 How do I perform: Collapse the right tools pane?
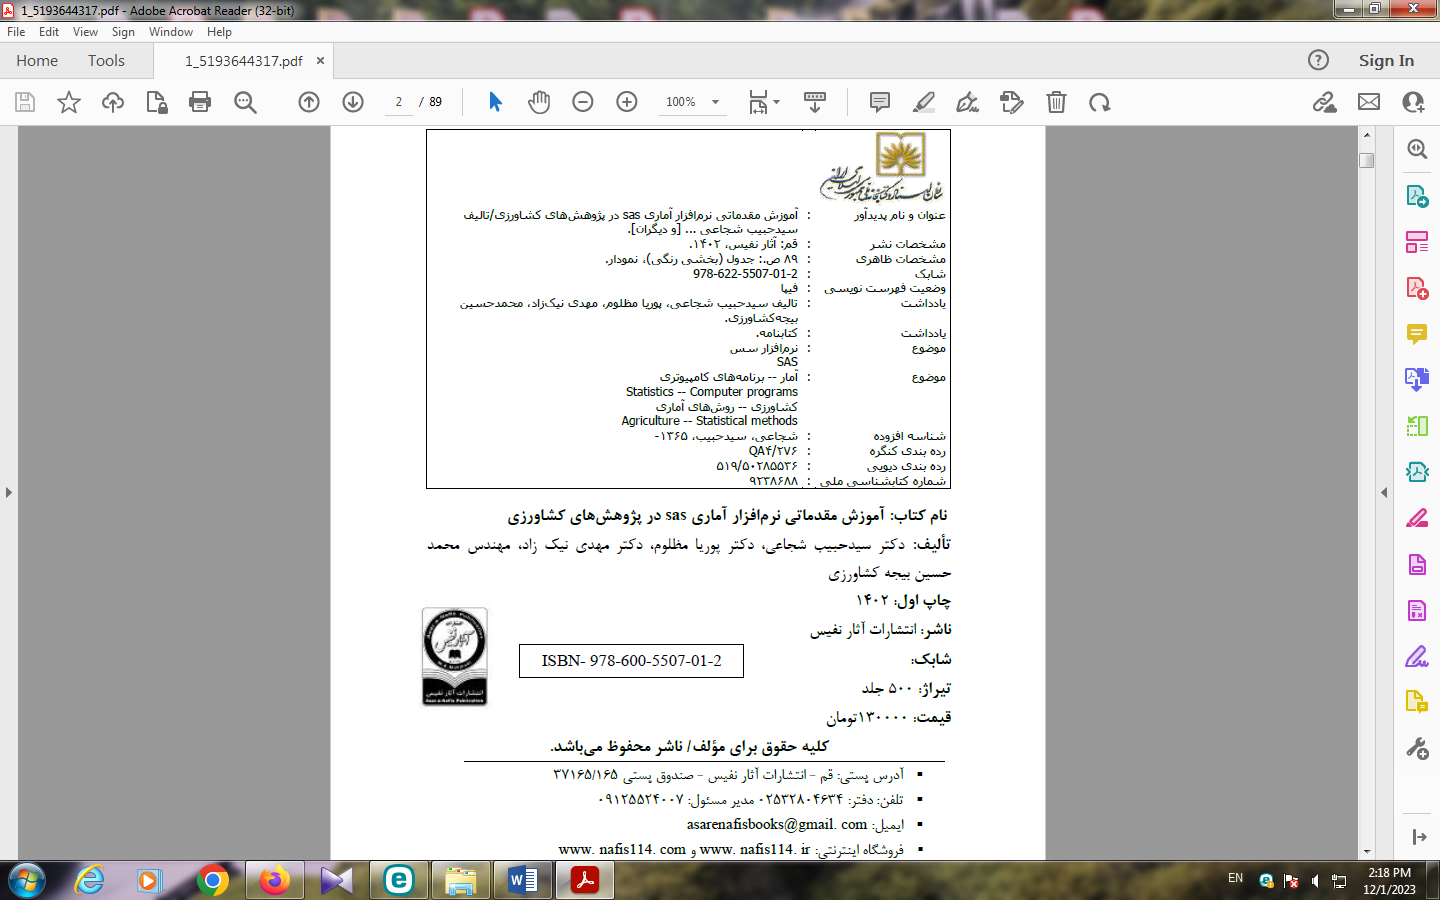1384,492
